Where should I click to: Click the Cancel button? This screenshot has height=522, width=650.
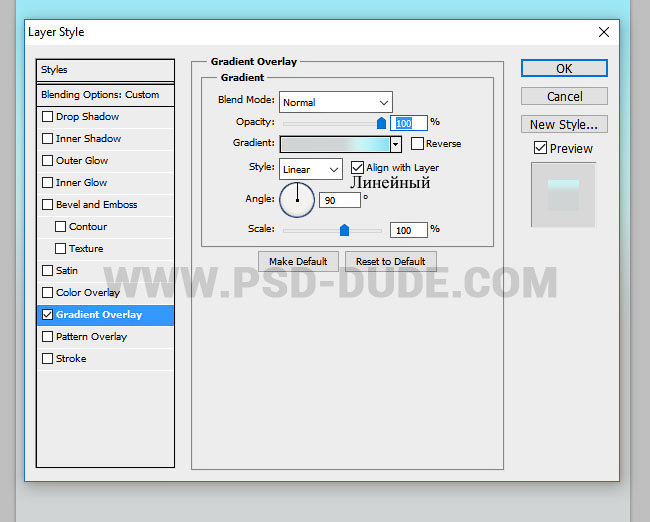point(564,96)
